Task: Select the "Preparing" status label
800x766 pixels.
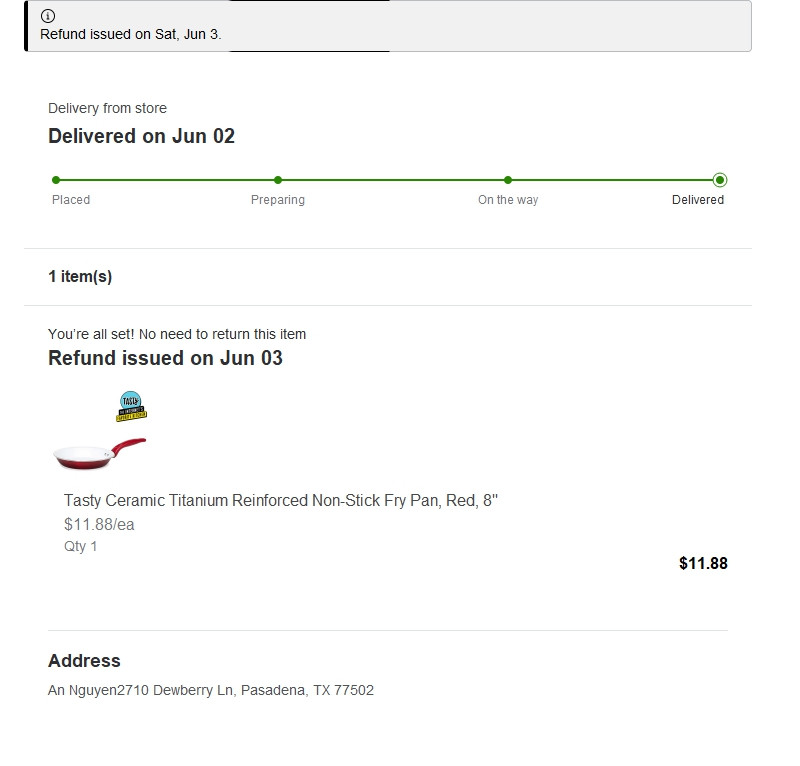Action: (278, 200)
